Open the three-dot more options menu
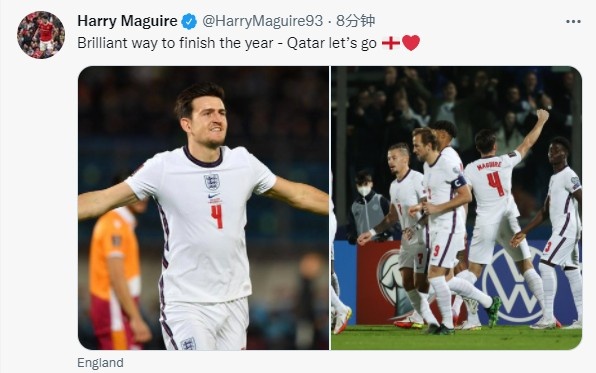Screen dimensions: 596x373 573,22
